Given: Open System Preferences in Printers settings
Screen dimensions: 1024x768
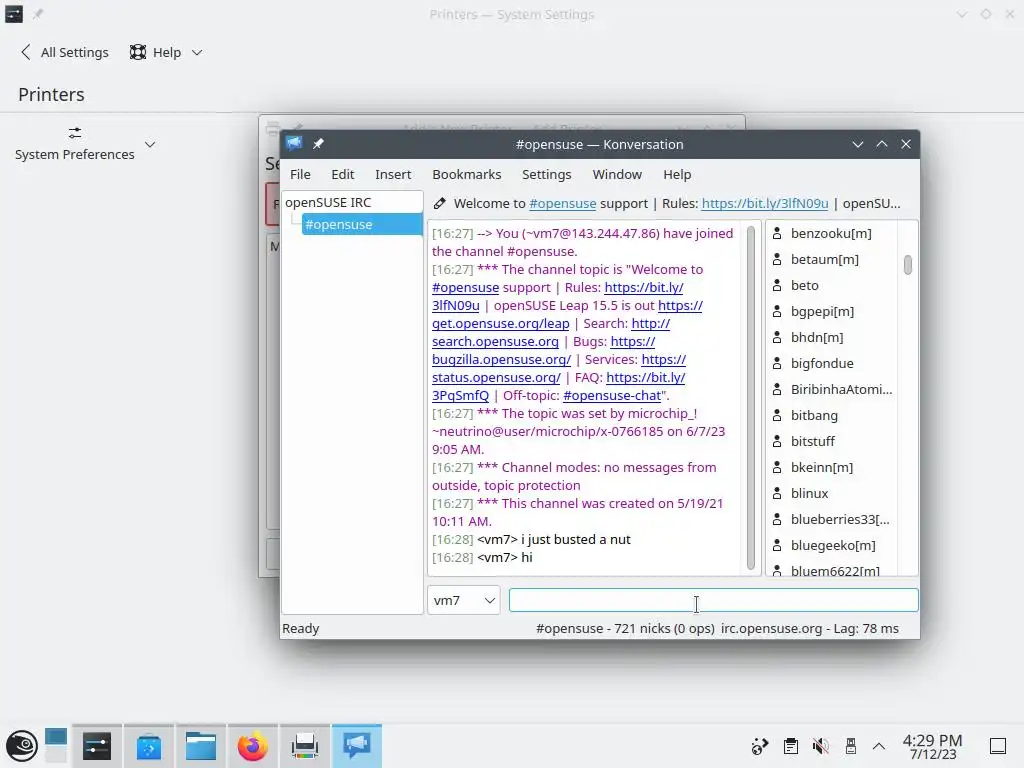Looking at the screenshot, I should coord(74,144).
